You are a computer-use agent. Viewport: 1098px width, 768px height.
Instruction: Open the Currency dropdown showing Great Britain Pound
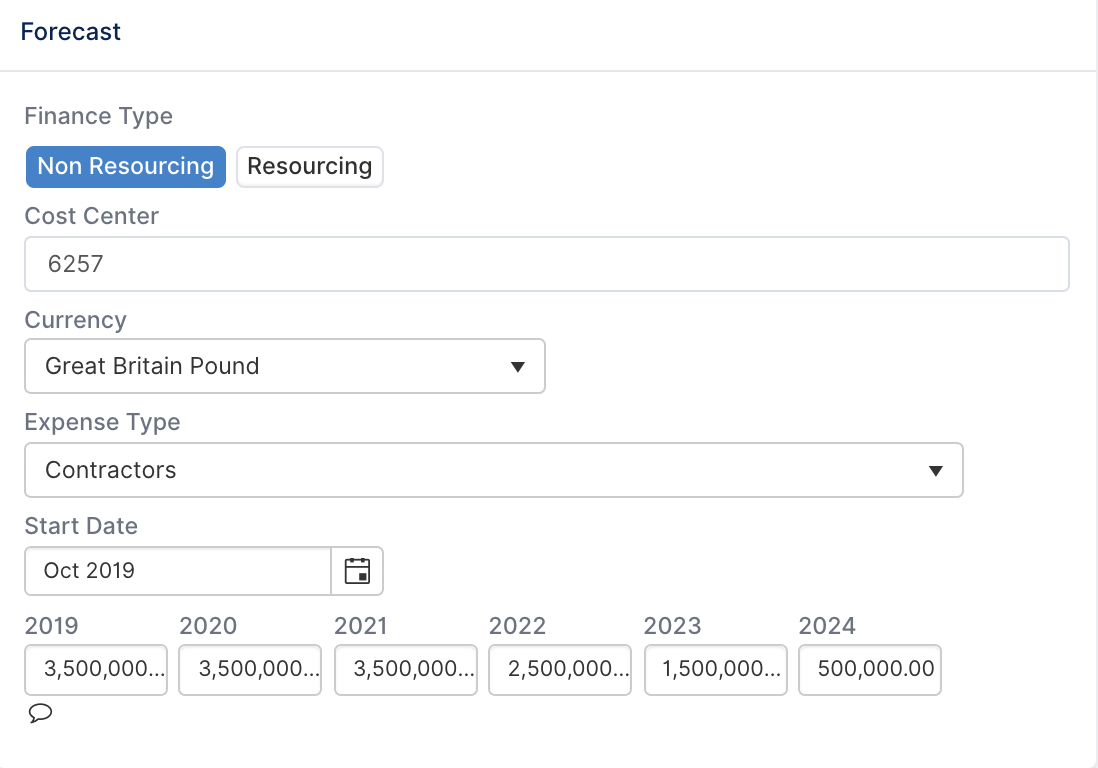coord(285,366)
